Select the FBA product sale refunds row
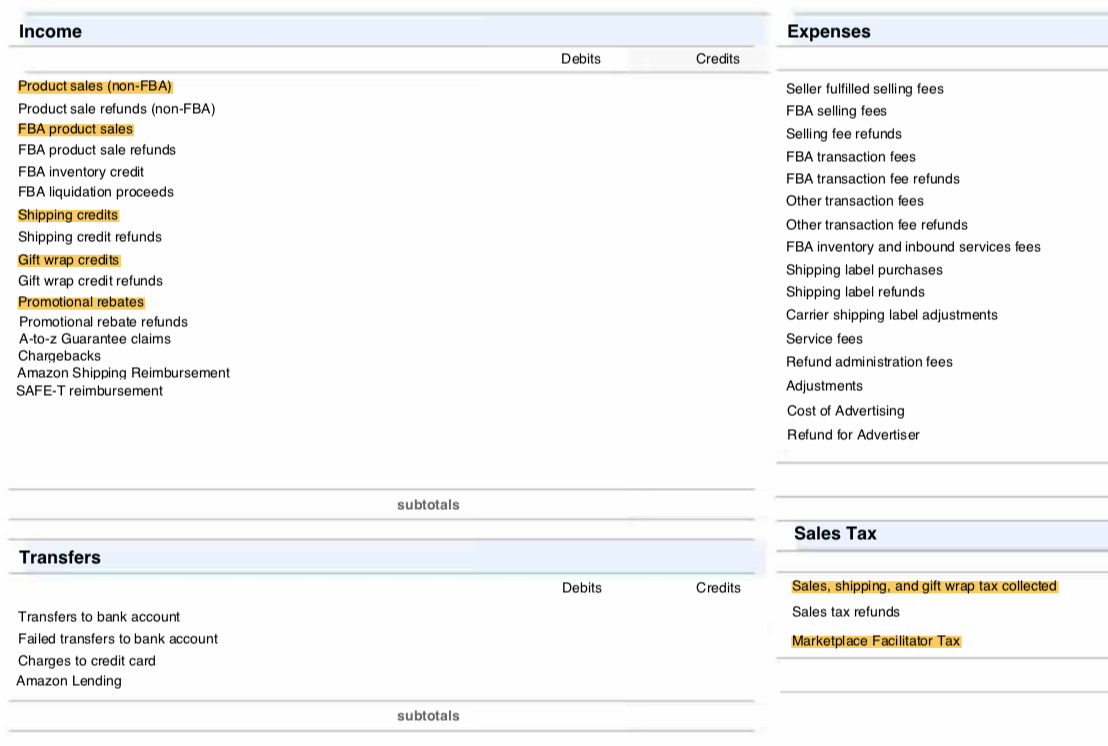 (97, 150)
